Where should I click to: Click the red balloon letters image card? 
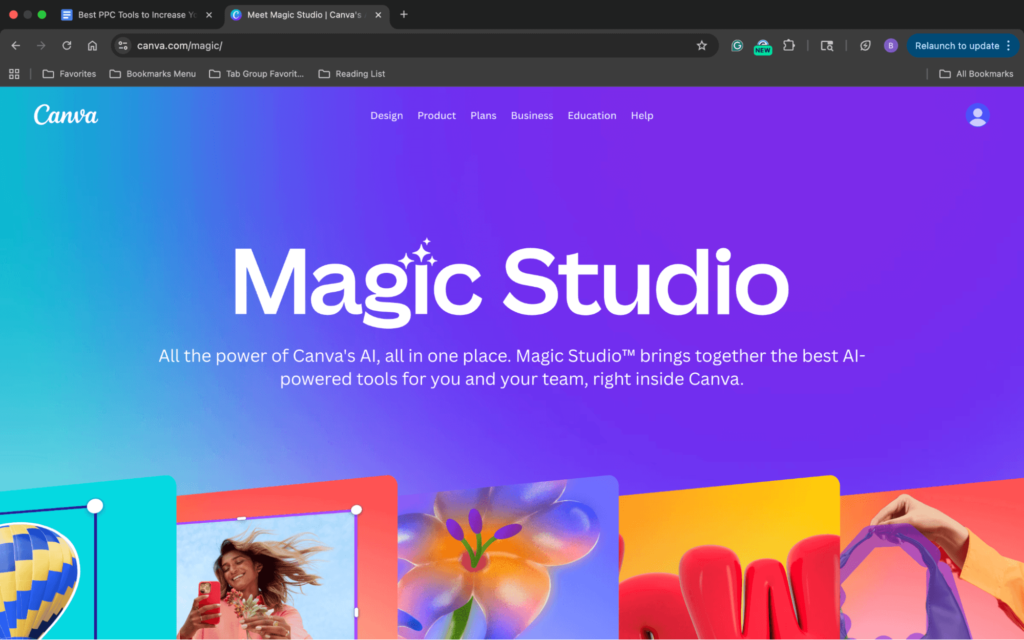point(729,558)
